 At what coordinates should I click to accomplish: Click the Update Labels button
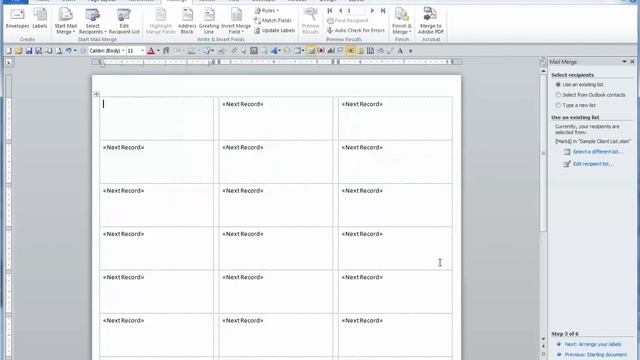click(x=274, y=30)
